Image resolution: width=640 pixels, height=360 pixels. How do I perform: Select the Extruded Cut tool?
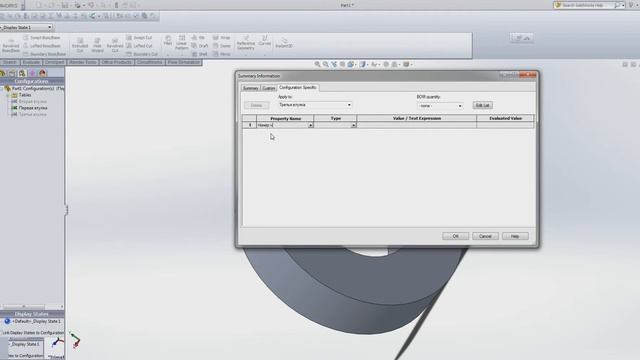[80, 45]
